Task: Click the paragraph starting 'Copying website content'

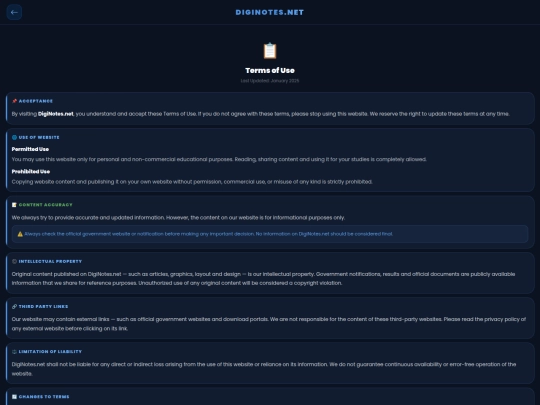Action: pyautogui.click(x=192, y=182)
